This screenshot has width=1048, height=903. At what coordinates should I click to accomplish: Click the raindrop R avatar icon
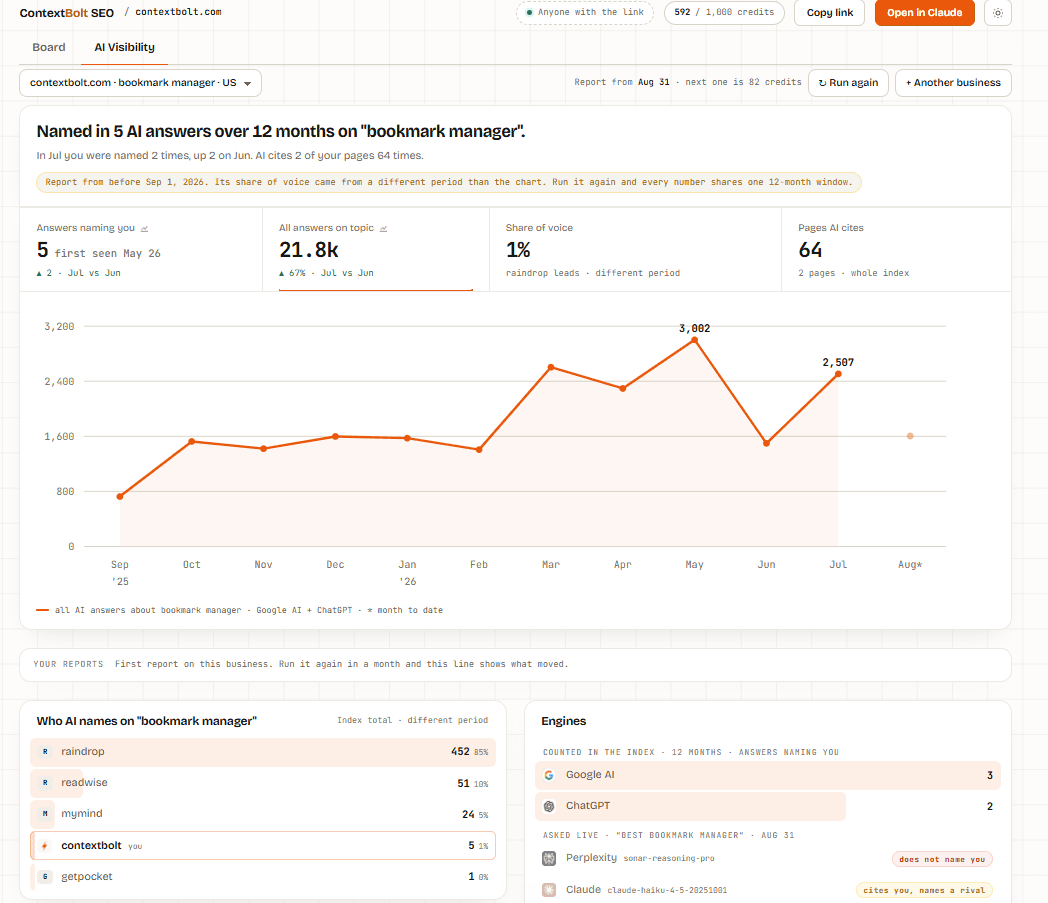point(45,751)
